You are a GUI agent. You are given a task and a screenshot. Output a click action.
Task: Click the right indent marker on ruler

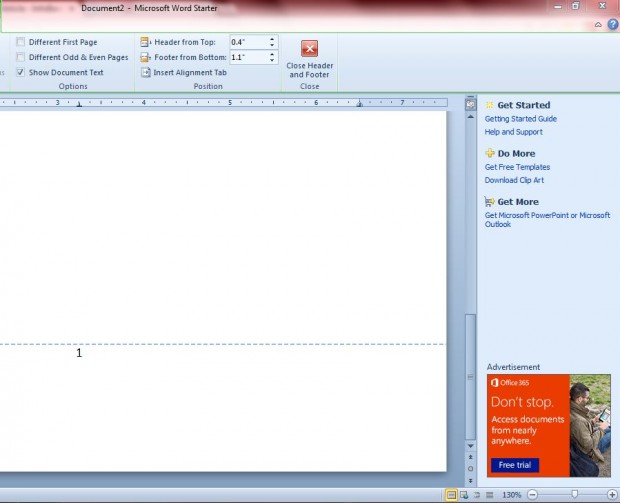[x=359, y=104]
